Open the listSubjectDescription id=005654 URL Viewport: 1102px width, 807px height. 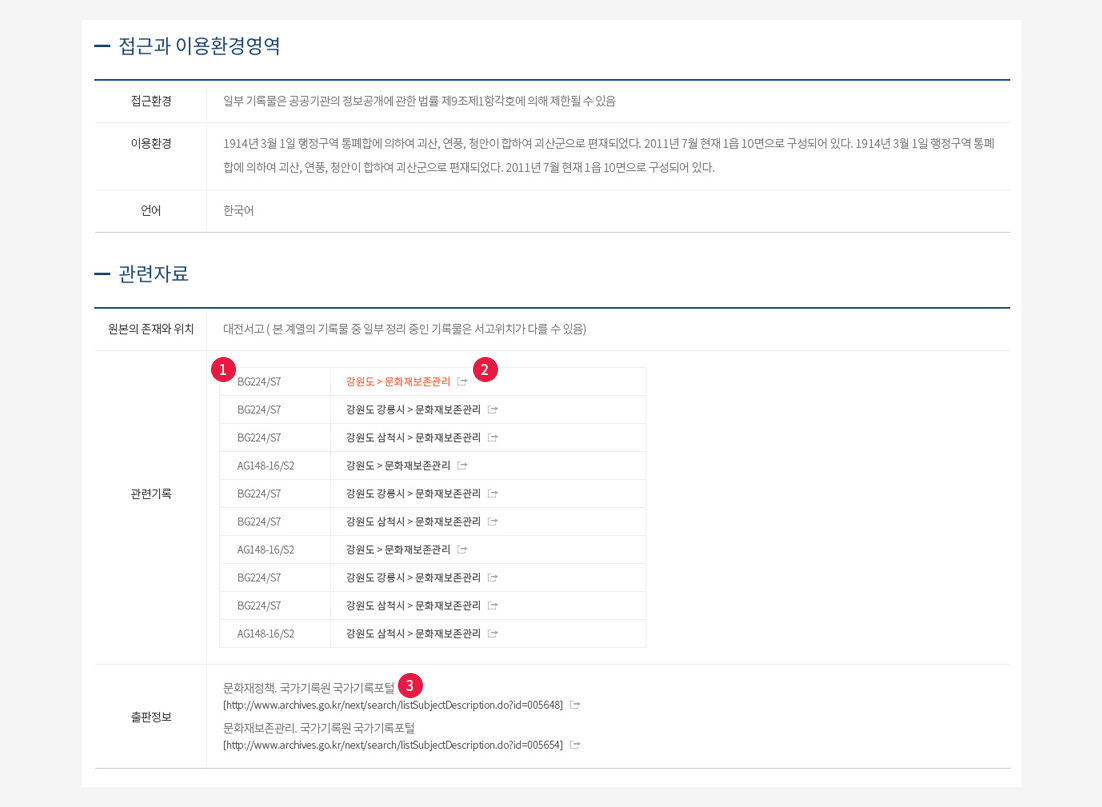point(393,745)
